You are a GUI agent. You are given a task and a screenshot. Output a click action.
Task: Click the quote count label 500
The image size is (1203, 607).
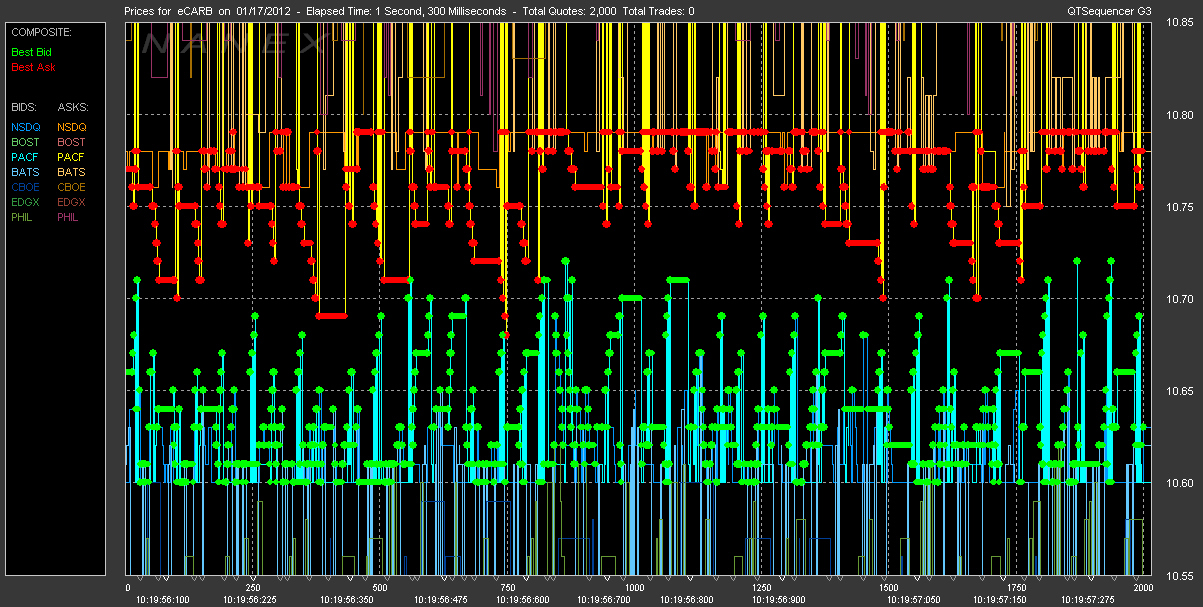pyautogui.click(x=380, y=588)
